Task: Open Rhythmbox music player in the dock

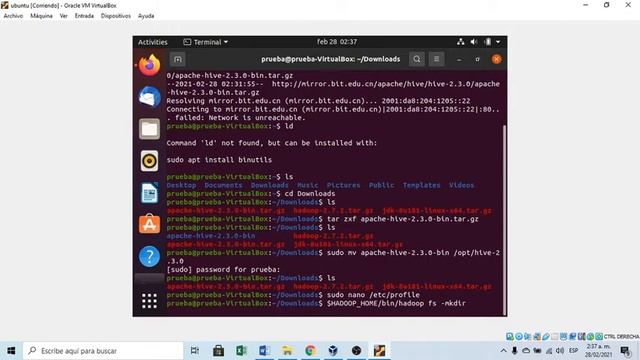Action: pos(149,161)
